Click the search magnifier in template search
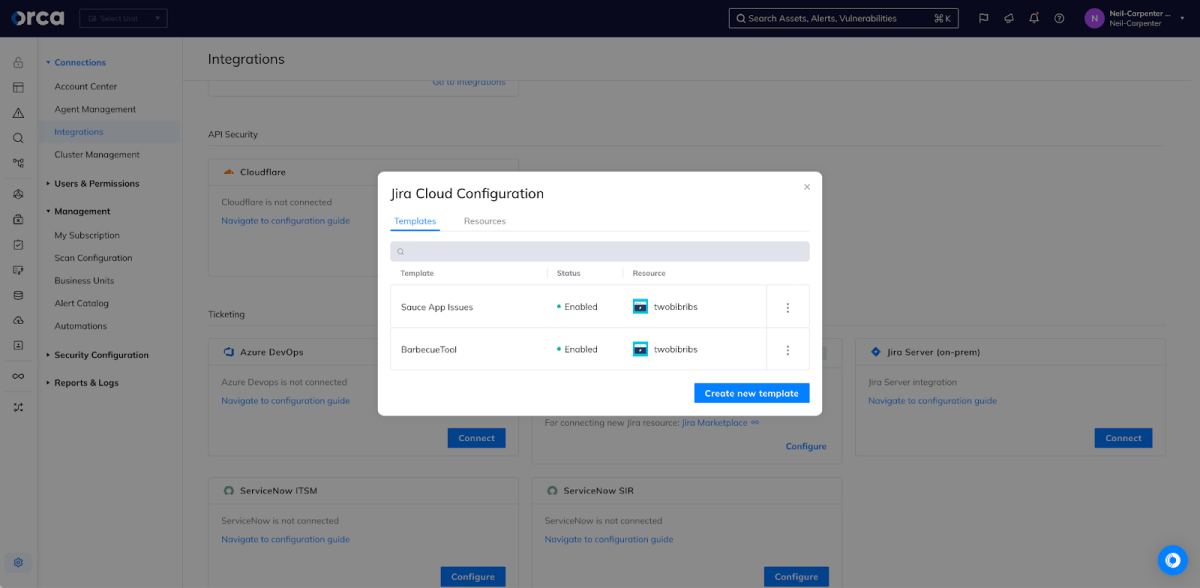 coord(401,252)
